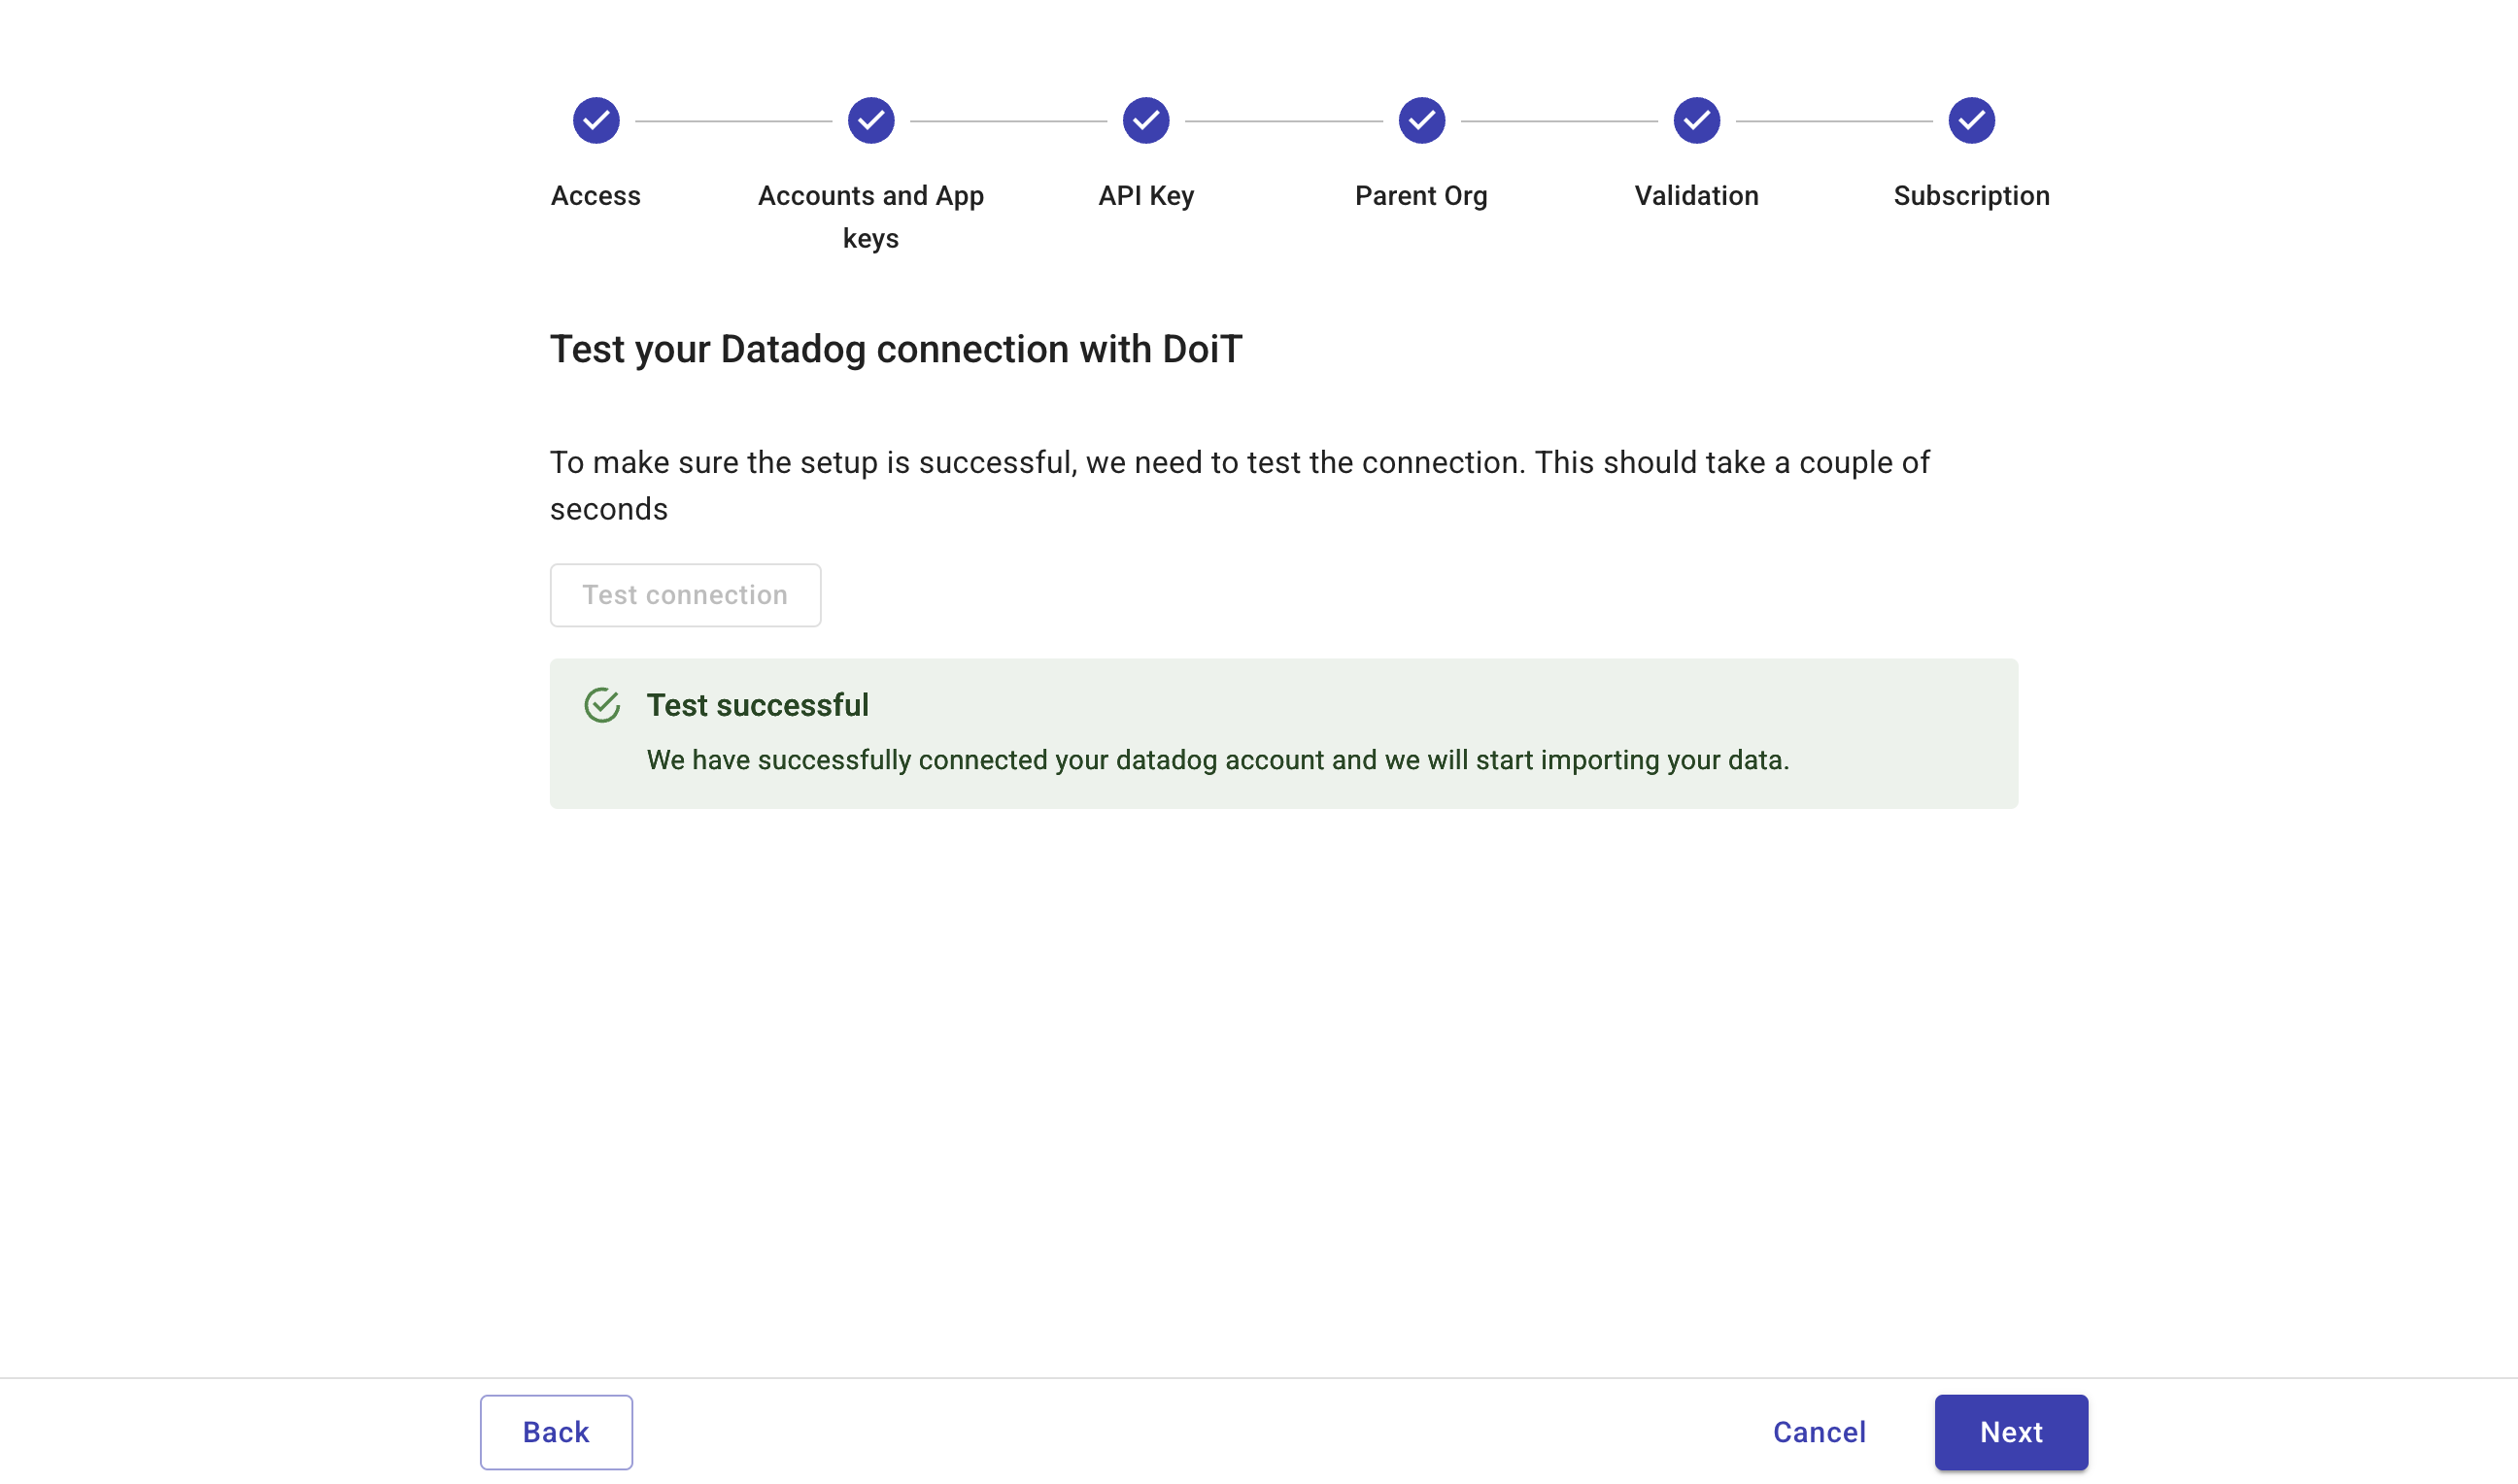Screen dimensions: 2518x1484
Task: Select the Accounts and App keys label
Action: pyautogui.click(x=870, y=217)
